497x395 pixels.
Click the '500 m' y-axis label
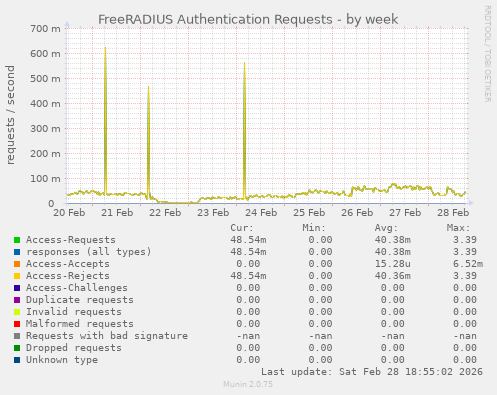[45, 79]
